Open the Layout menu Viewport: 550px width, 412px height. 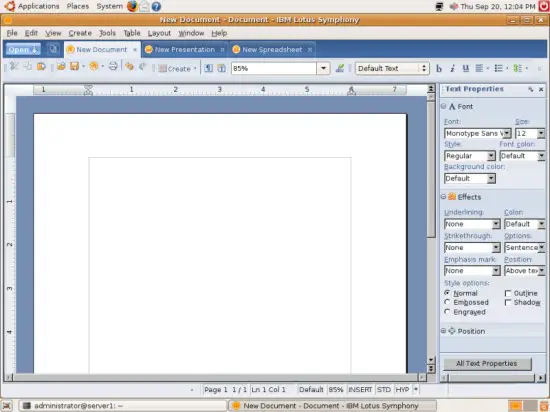159,33
